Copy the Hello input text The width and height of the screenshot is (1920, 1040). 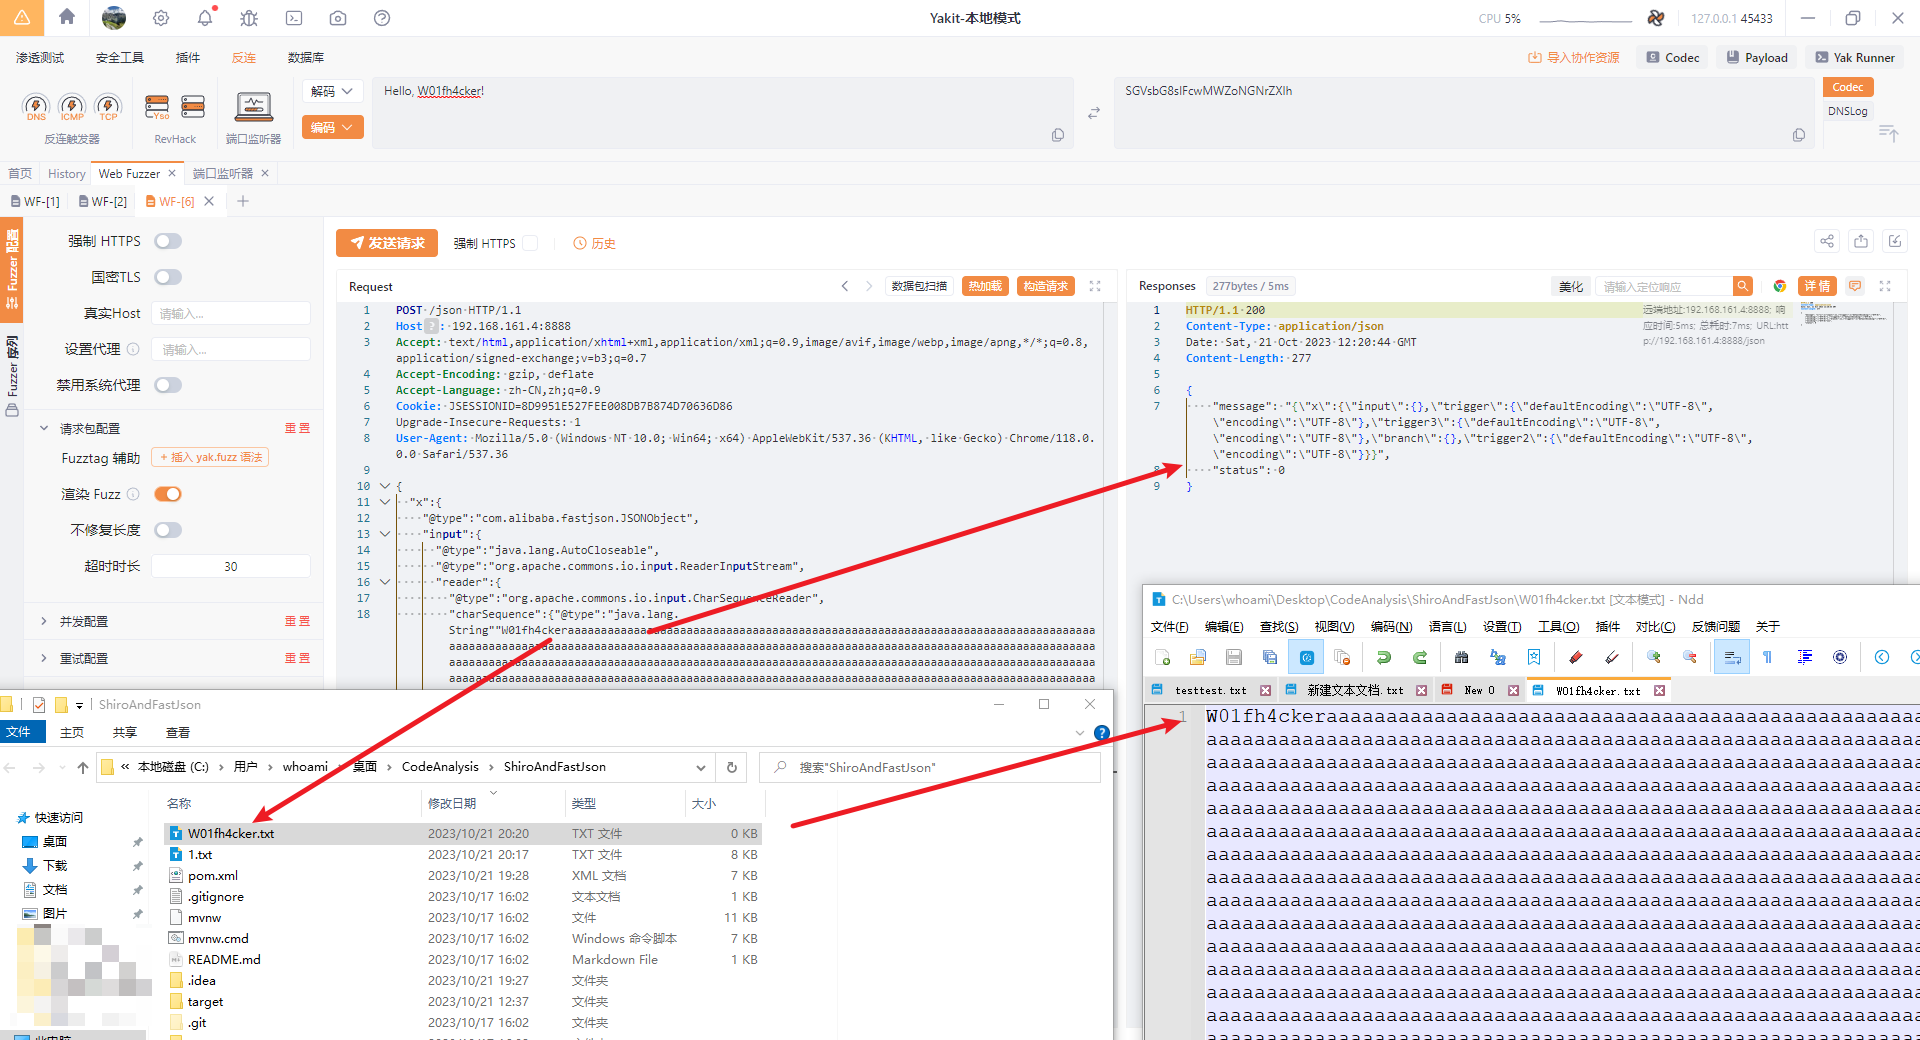[x=1058, y=135]
